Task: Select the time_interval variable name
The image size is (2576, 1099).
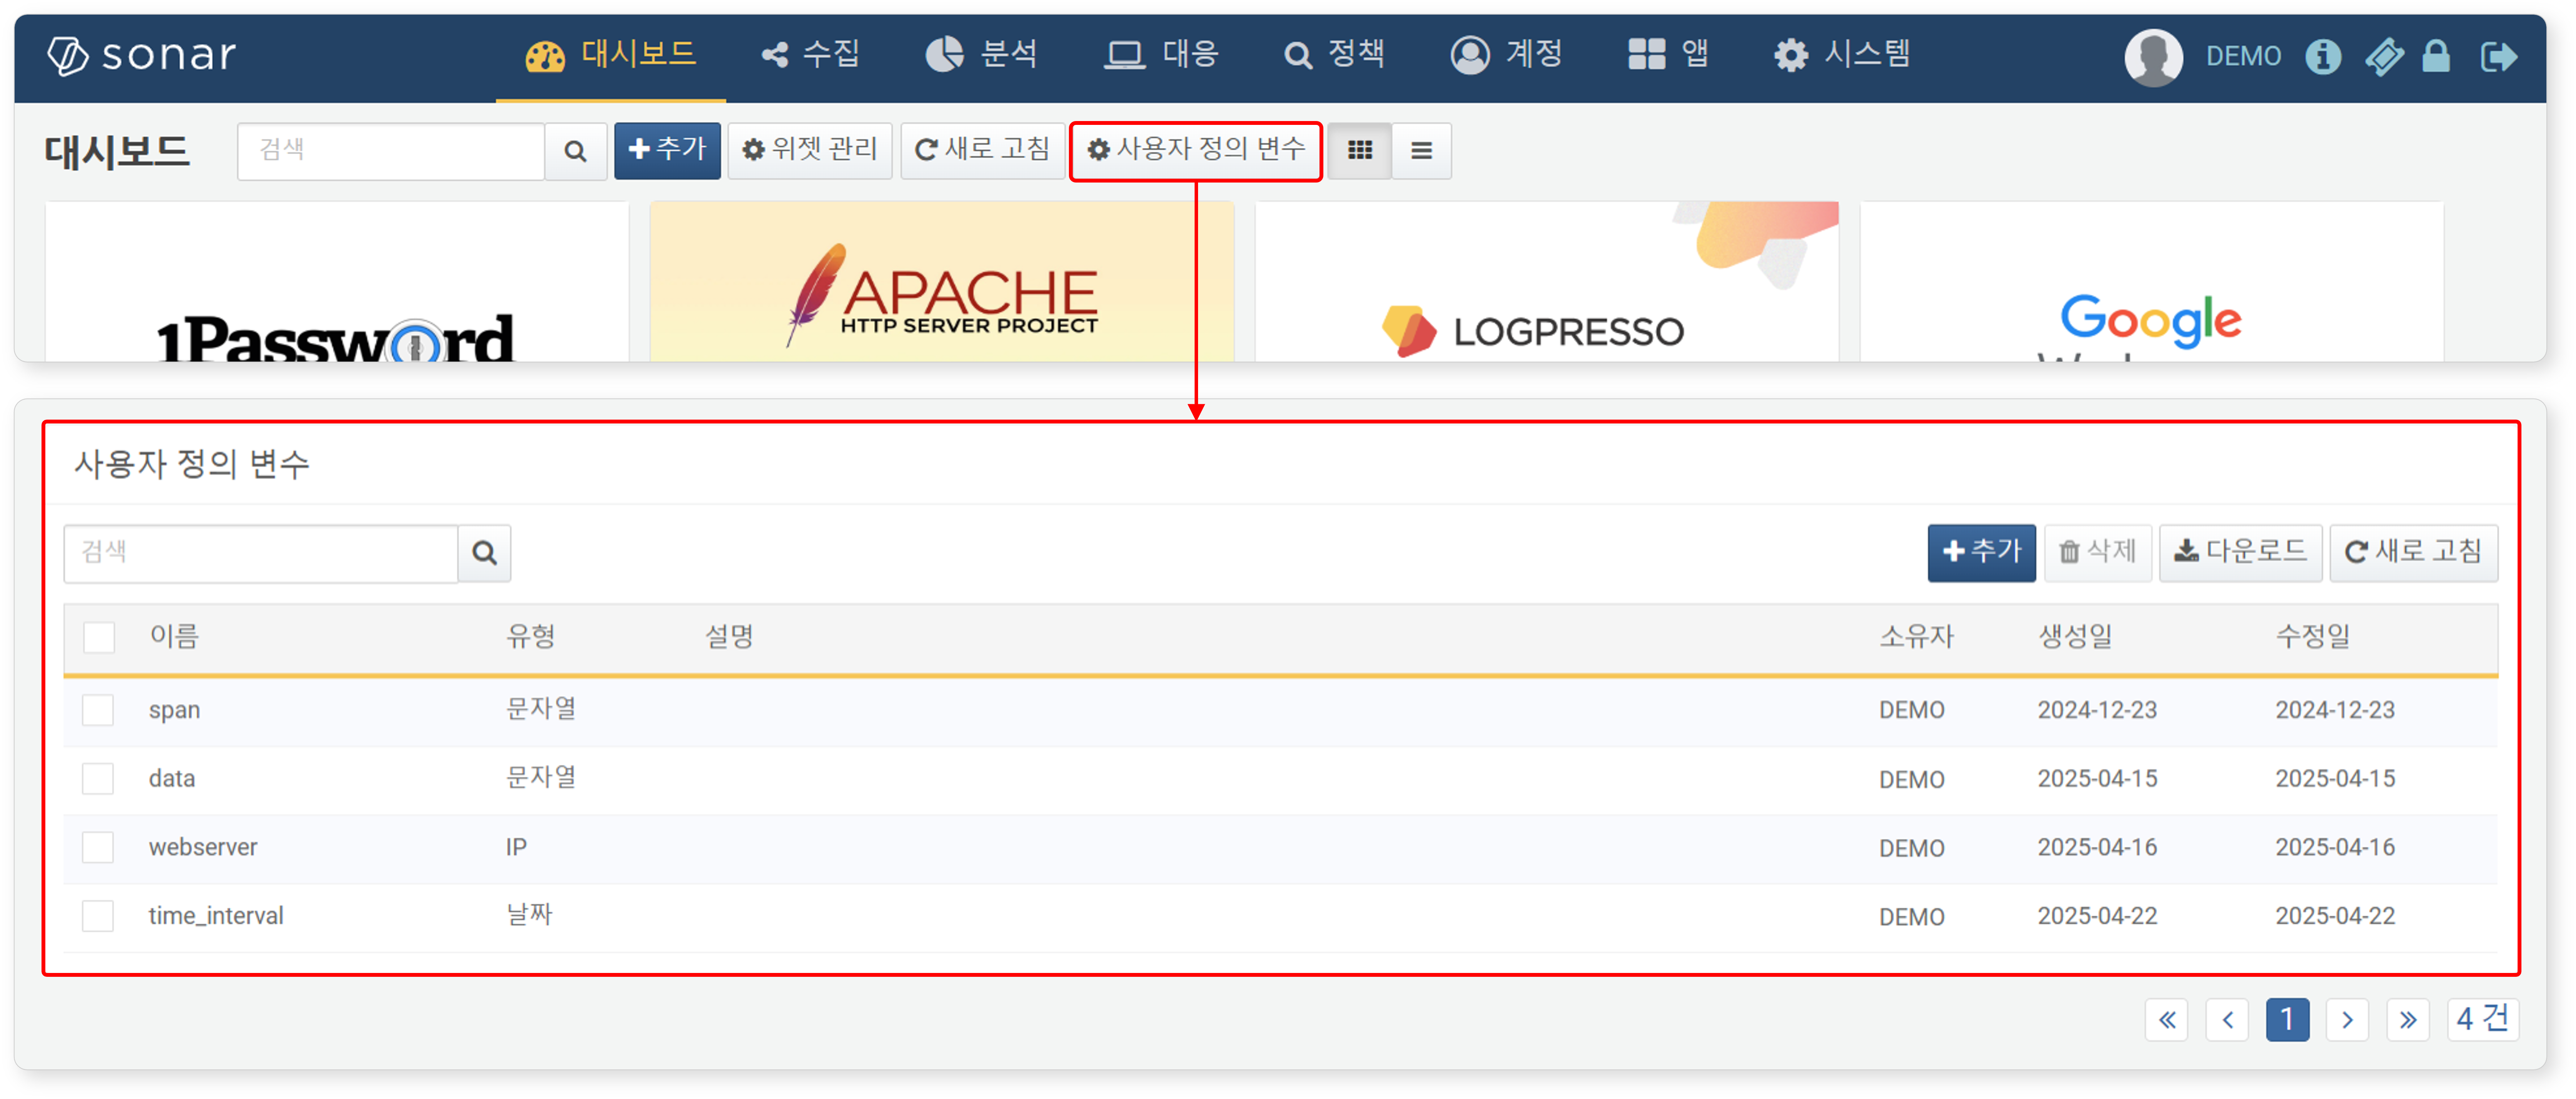Action: point(216,916)
